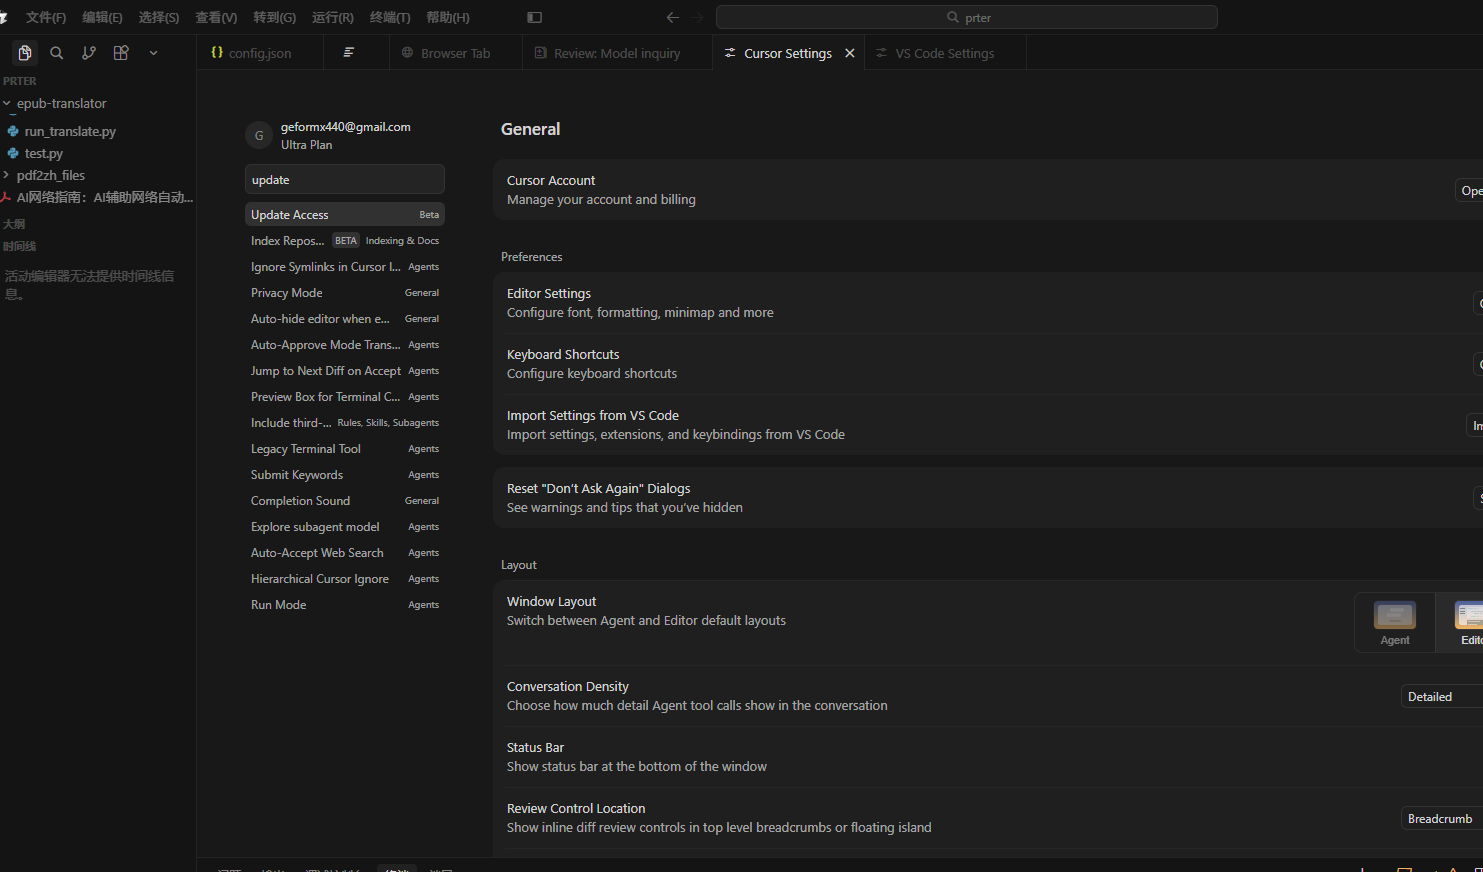Screen dimensions: 1483x872
Task: Open the Extensions view icon
Action: (x=121, y=53)
